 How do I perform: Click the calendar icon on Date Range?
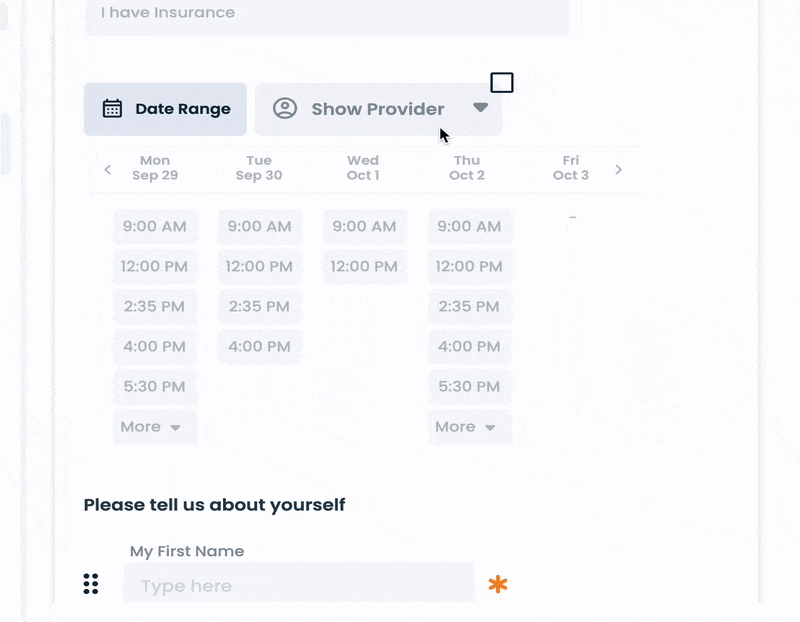(113, 109)
